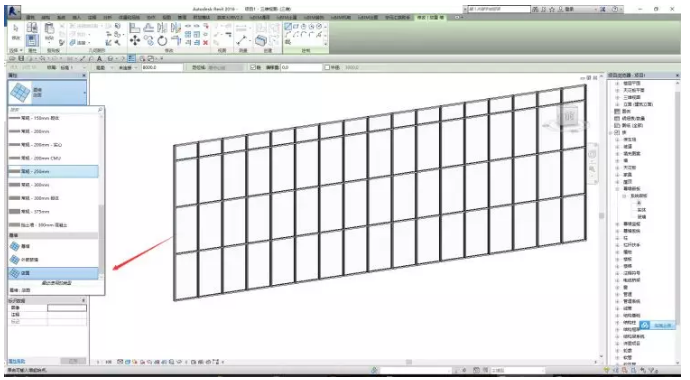Select the Mirror - Draw Axis tool

tap(176, 29)
